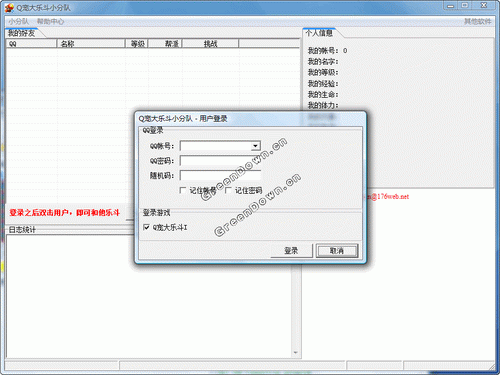Open the 帮助中心 menu
500x375 pixels.
coord(50,22)
